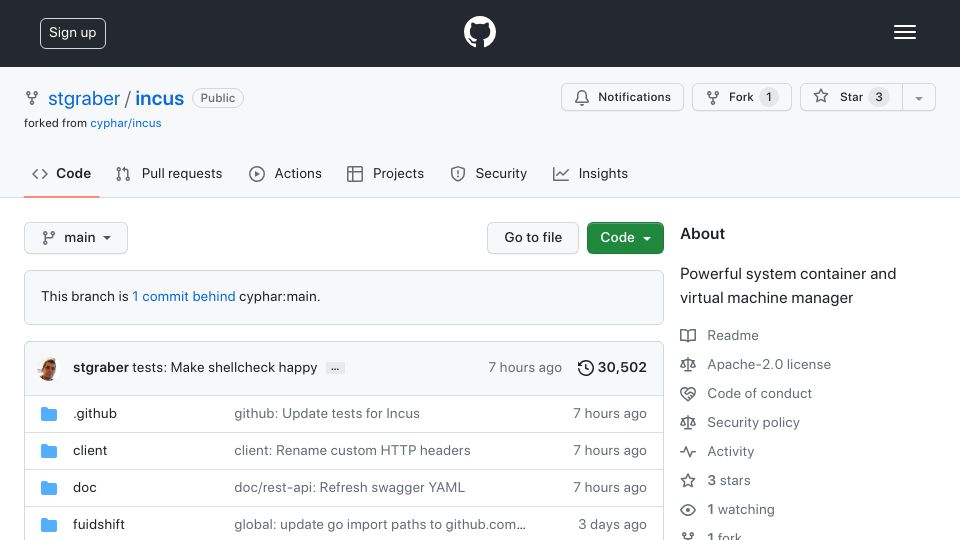Image resolution: width=960 pixels, height=540 pixels.
Task: Open the 1 watching link
Action: tap(741, 509)
